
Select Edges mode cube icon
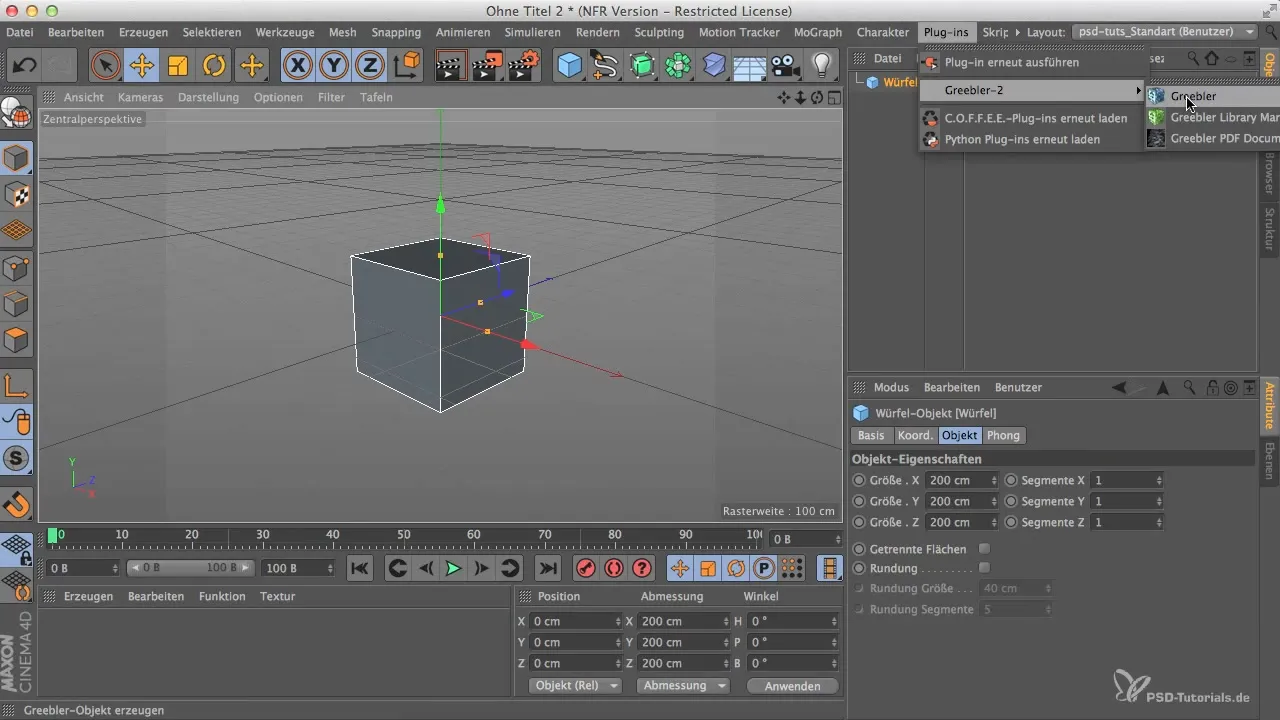16,304
